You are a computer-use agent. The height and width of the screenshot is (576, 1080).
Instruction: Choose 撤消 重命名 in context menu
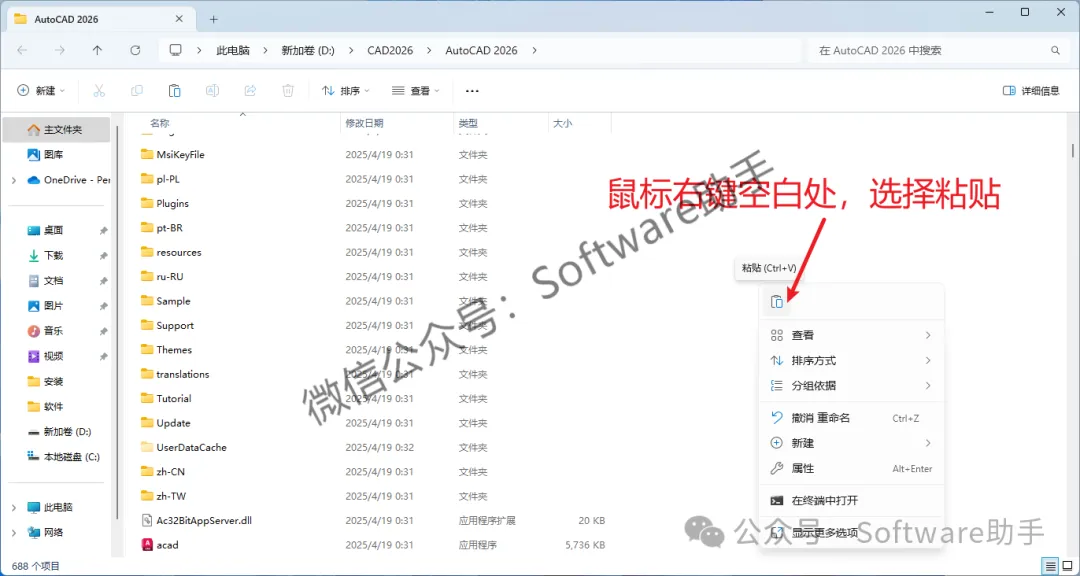851,418
